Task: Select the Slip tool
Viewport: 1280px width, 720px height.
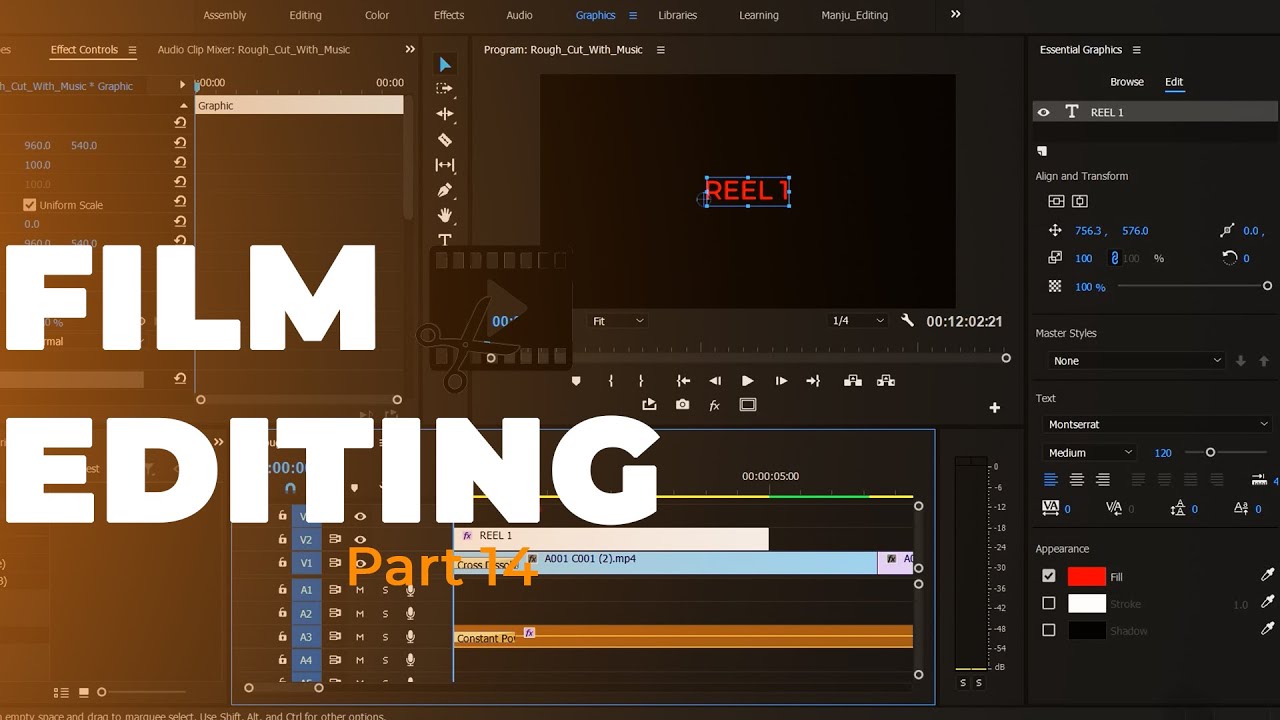Action: 445,165
